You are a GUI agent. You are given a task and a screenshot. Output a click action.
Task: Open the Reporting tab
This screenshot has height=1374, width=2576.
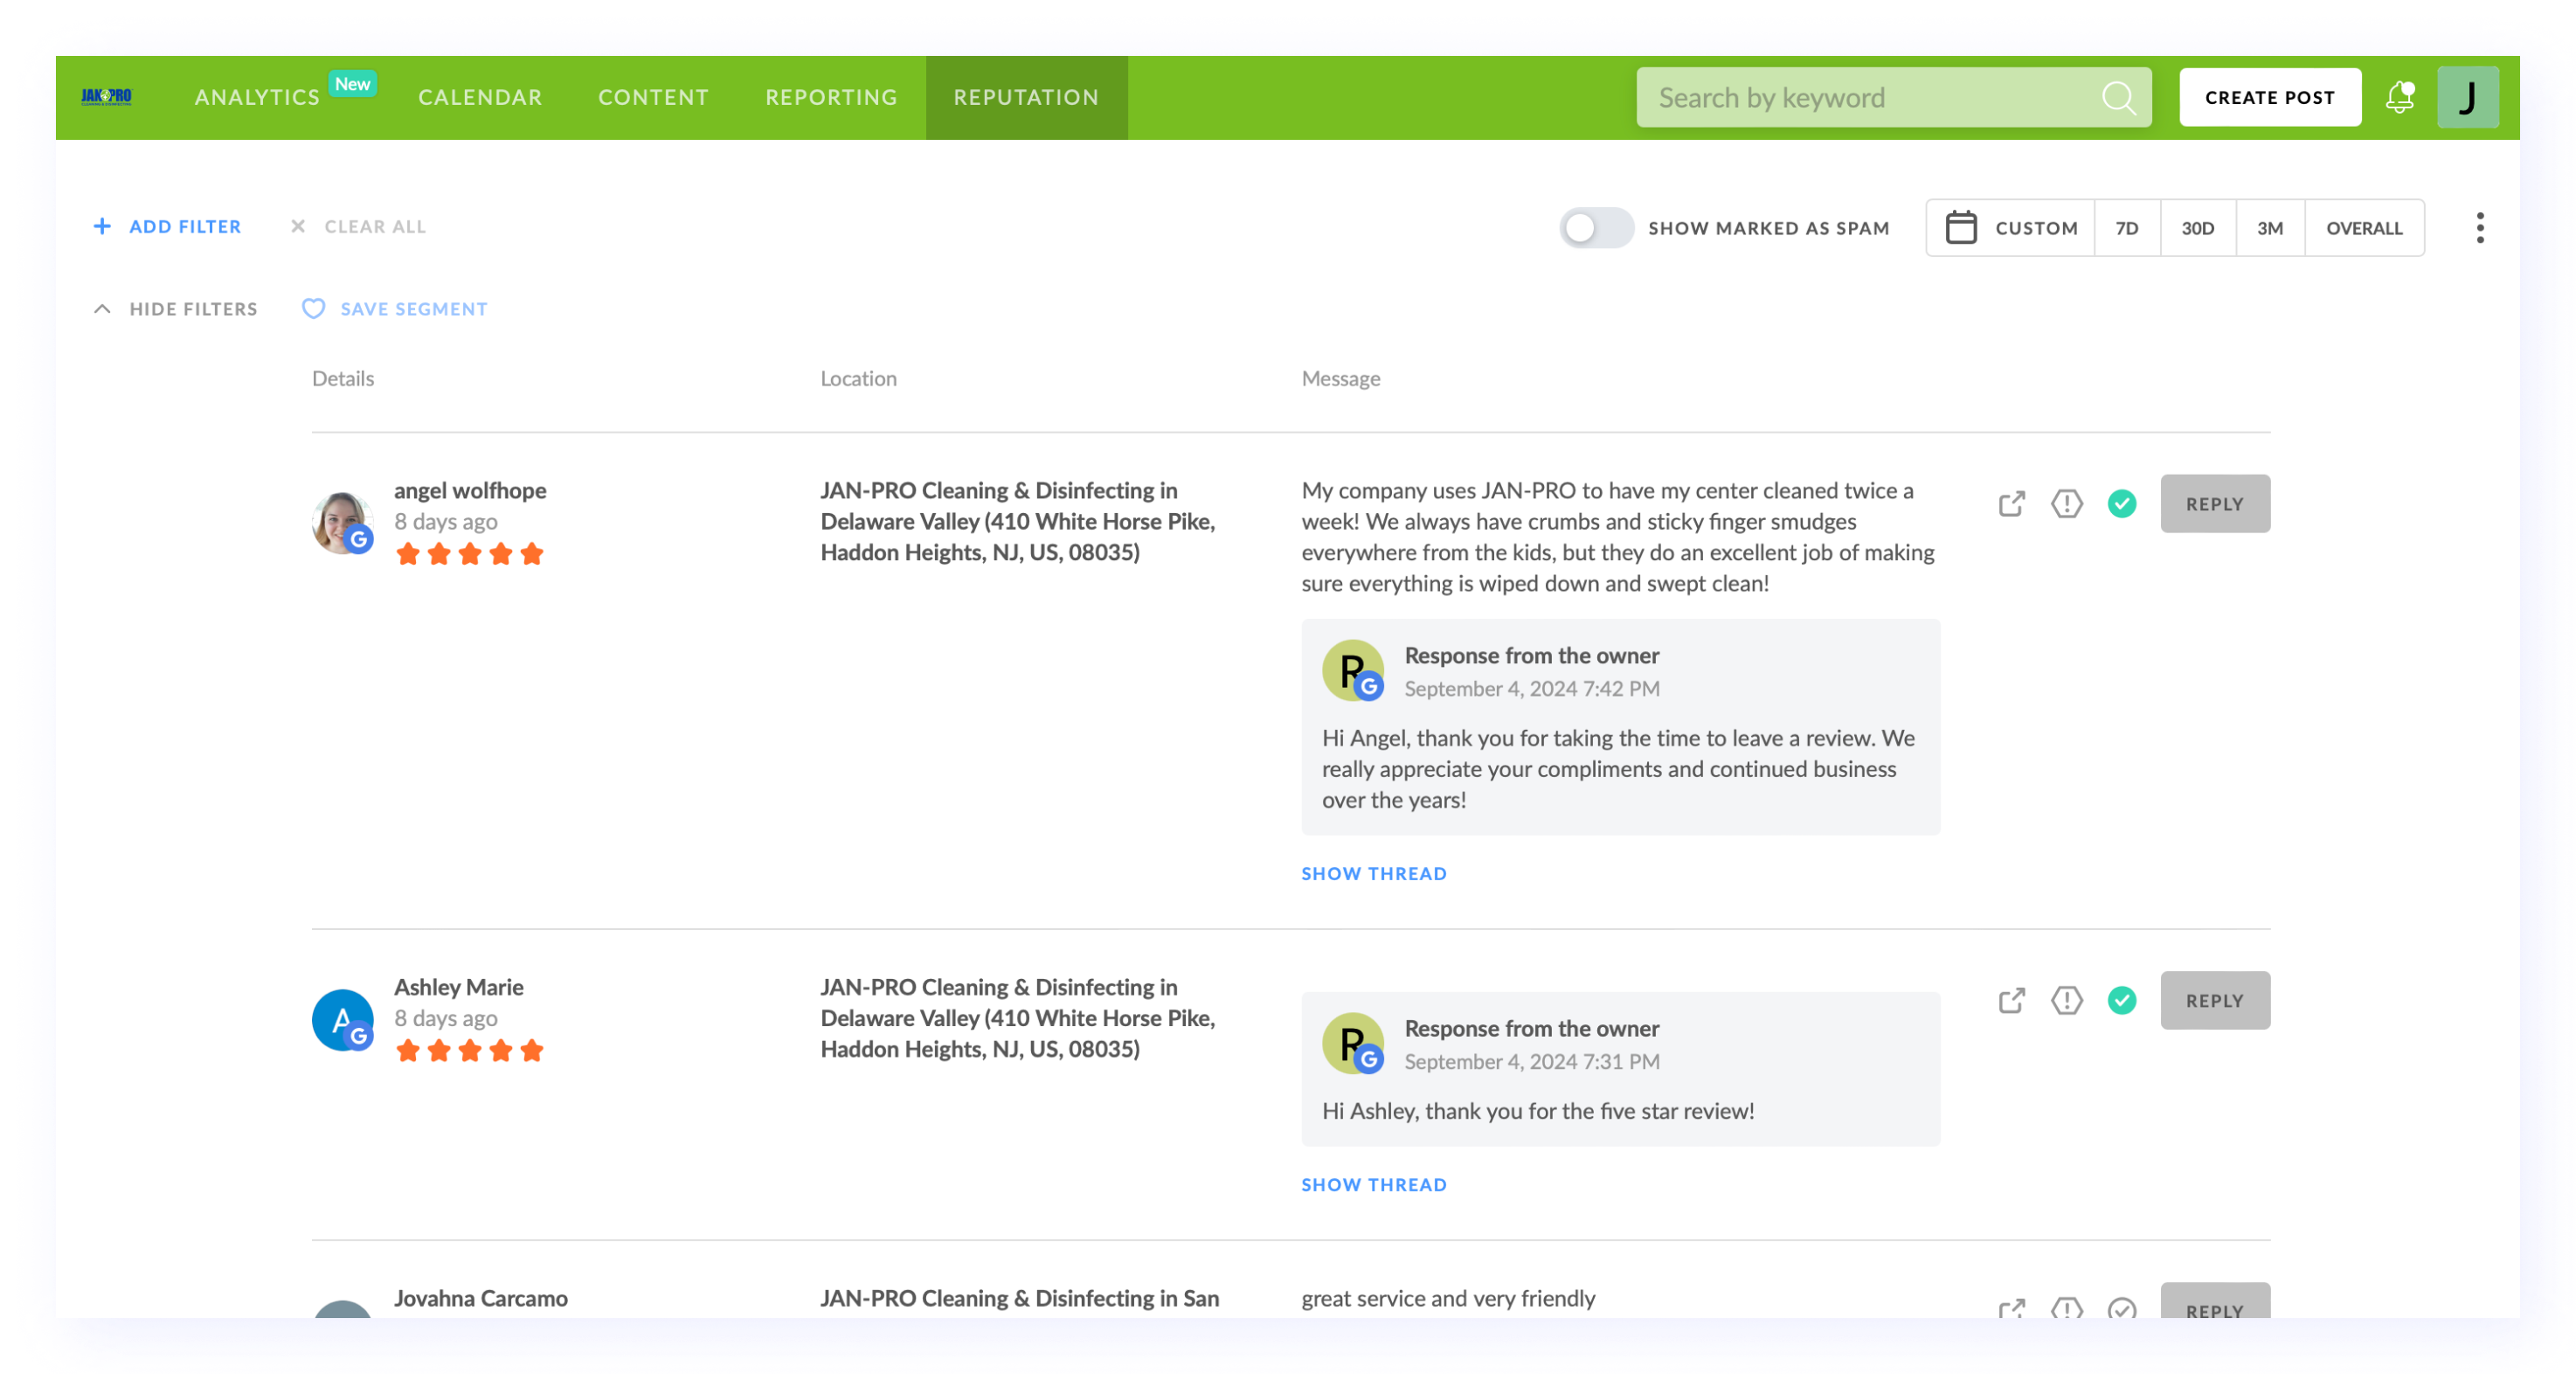pyautogui.click(x=831, y=97)
